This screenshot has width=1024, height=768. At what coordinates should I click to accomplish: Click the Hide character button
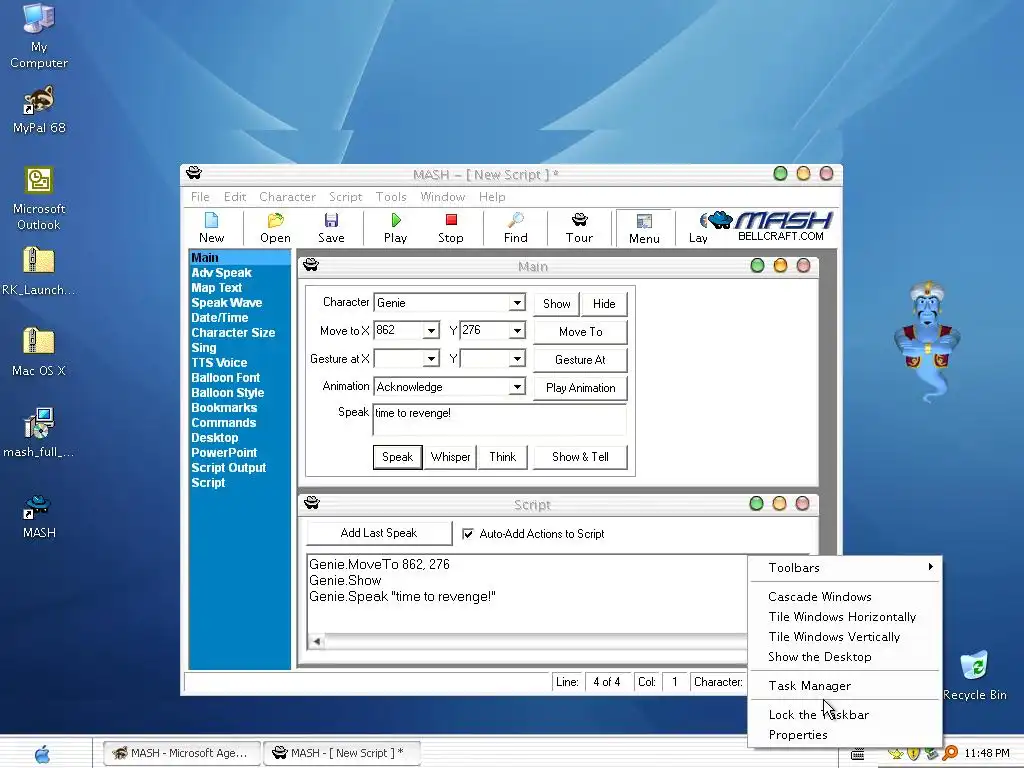tap(604, 304)
